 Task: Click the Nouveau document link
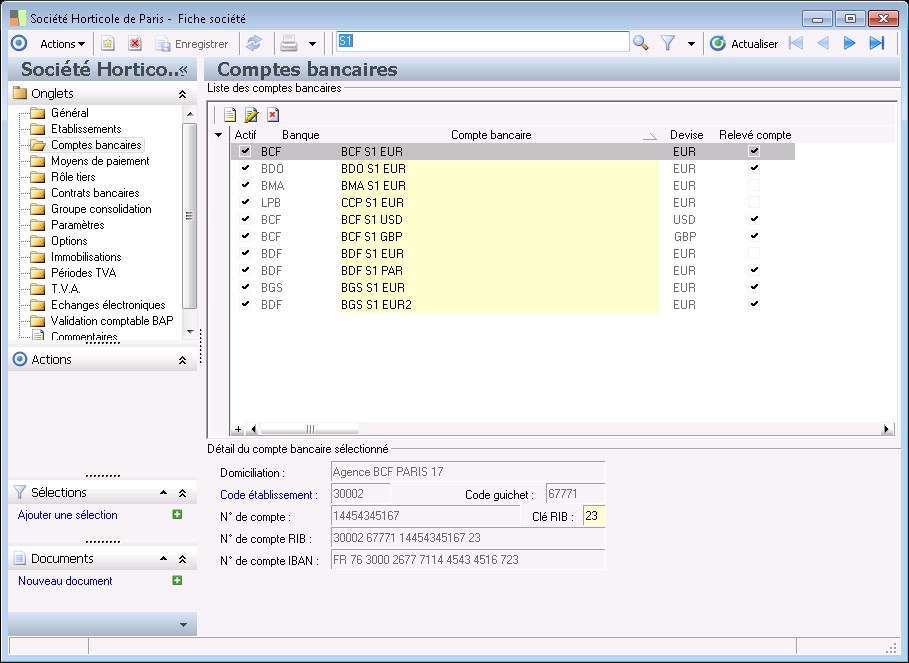pyautogui.click(x=65, y=581)
